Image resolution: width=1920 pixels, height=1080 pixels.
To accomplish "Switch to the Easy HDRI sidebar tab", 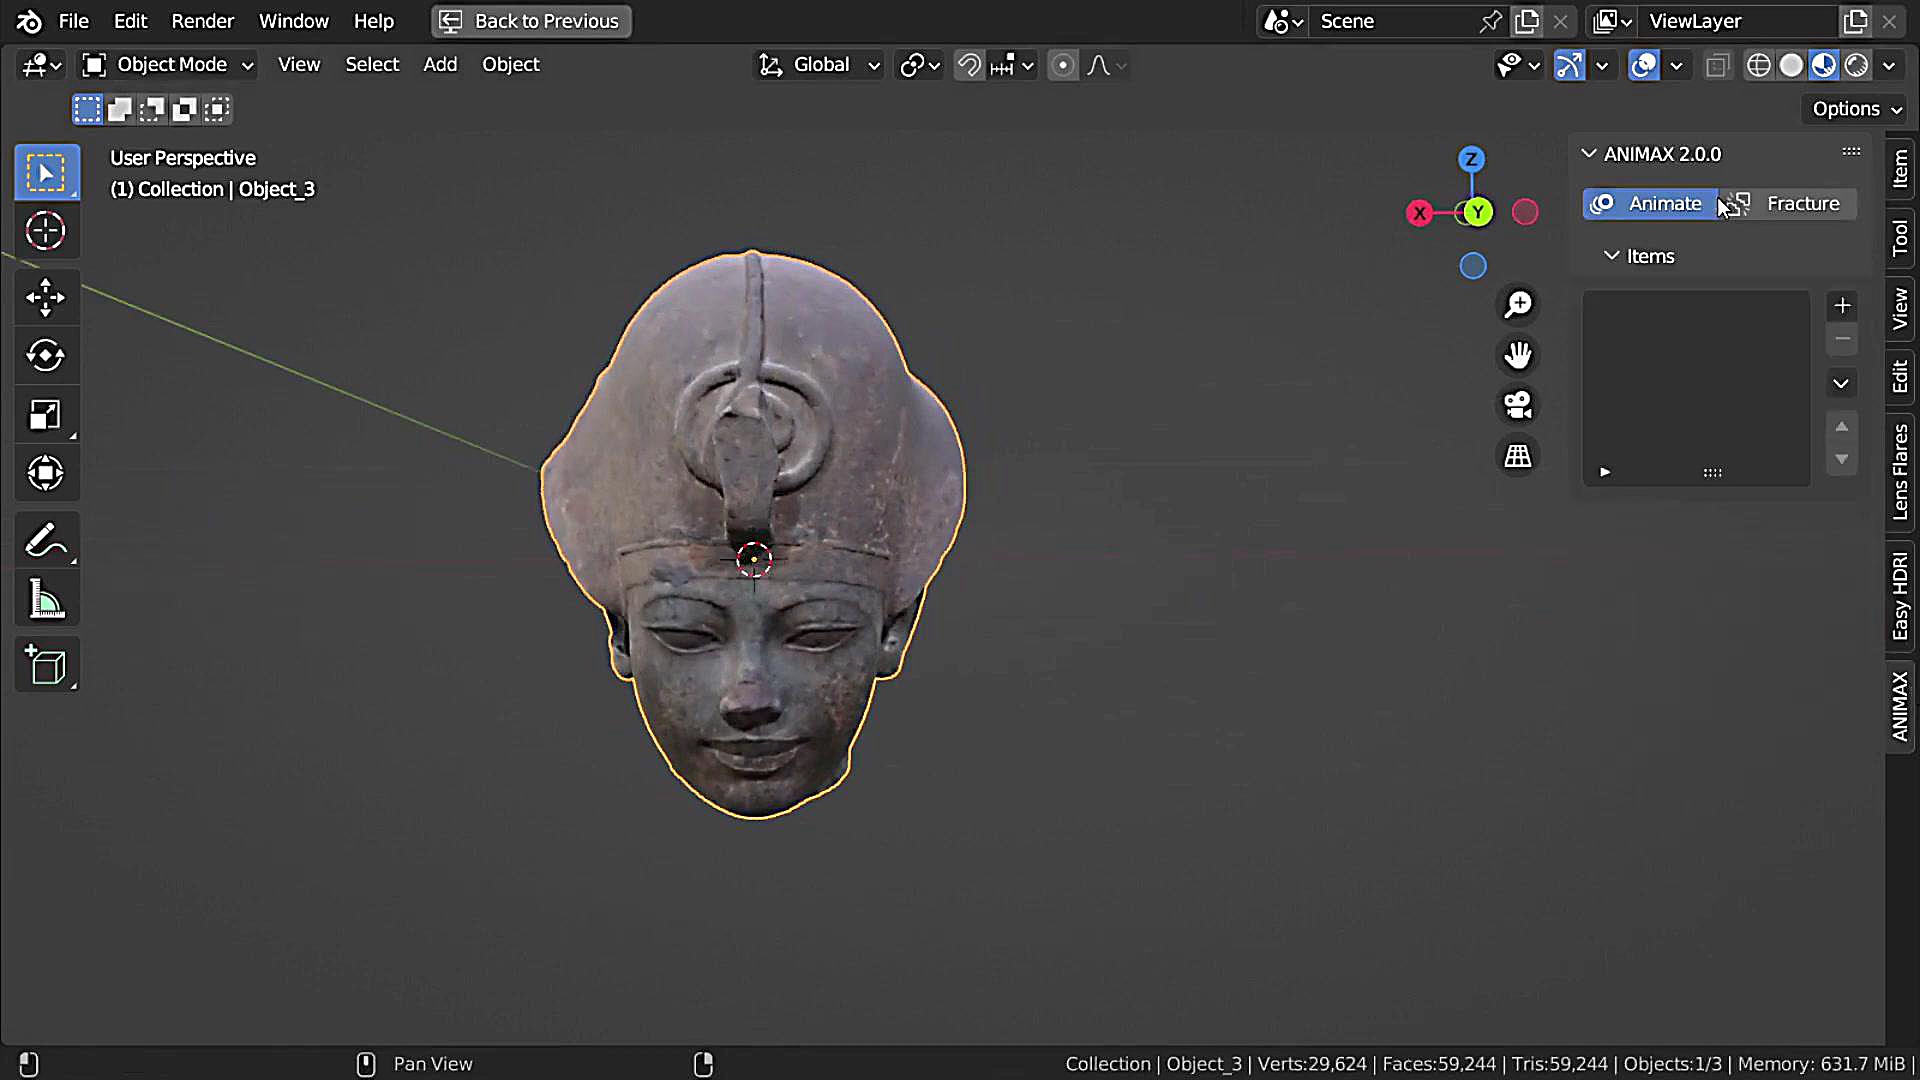I will [x=1900, y=596].
